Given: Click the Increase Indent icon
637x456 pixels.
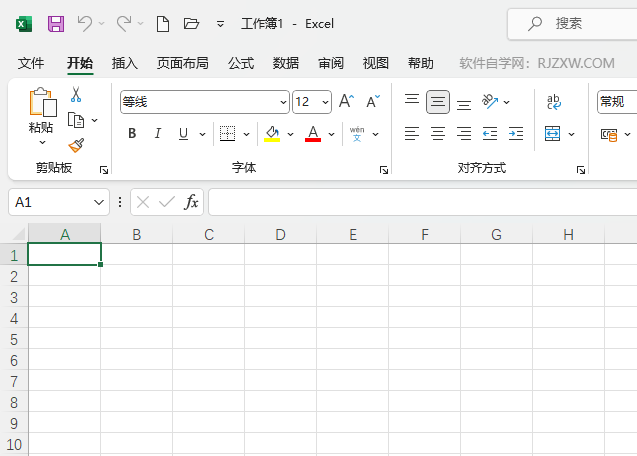Looking at the screenshot, I should pyautogui.click(x=516, y=133).
